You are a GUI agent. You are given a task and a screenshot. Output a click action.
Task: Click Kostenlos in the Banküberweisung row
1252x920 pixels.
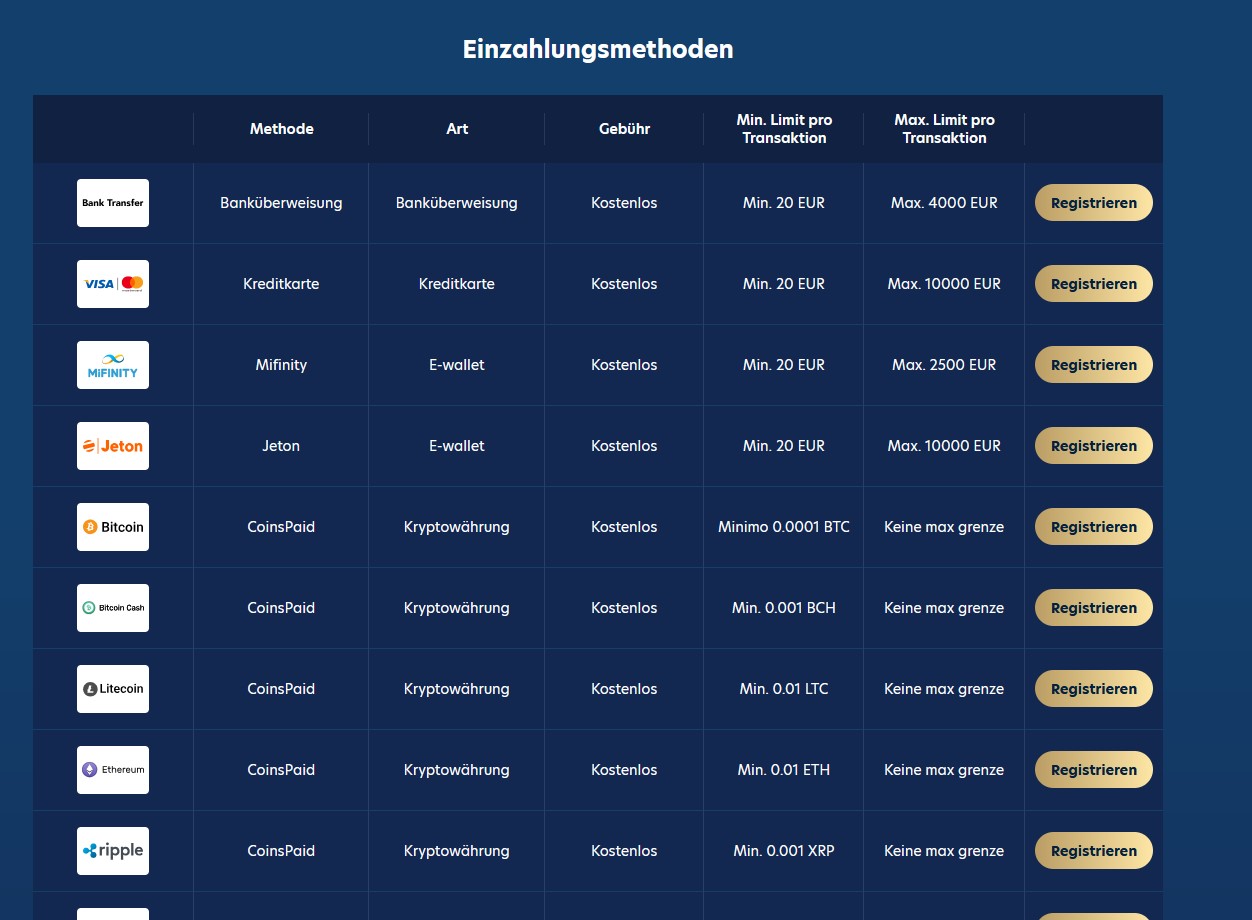[x=624, y=203]
